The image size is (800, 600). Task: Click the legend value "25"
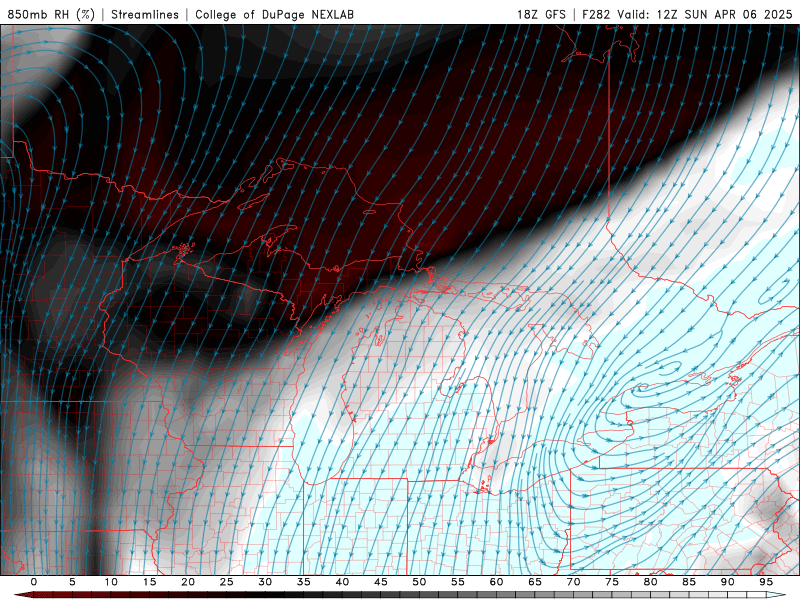(227, 582)
